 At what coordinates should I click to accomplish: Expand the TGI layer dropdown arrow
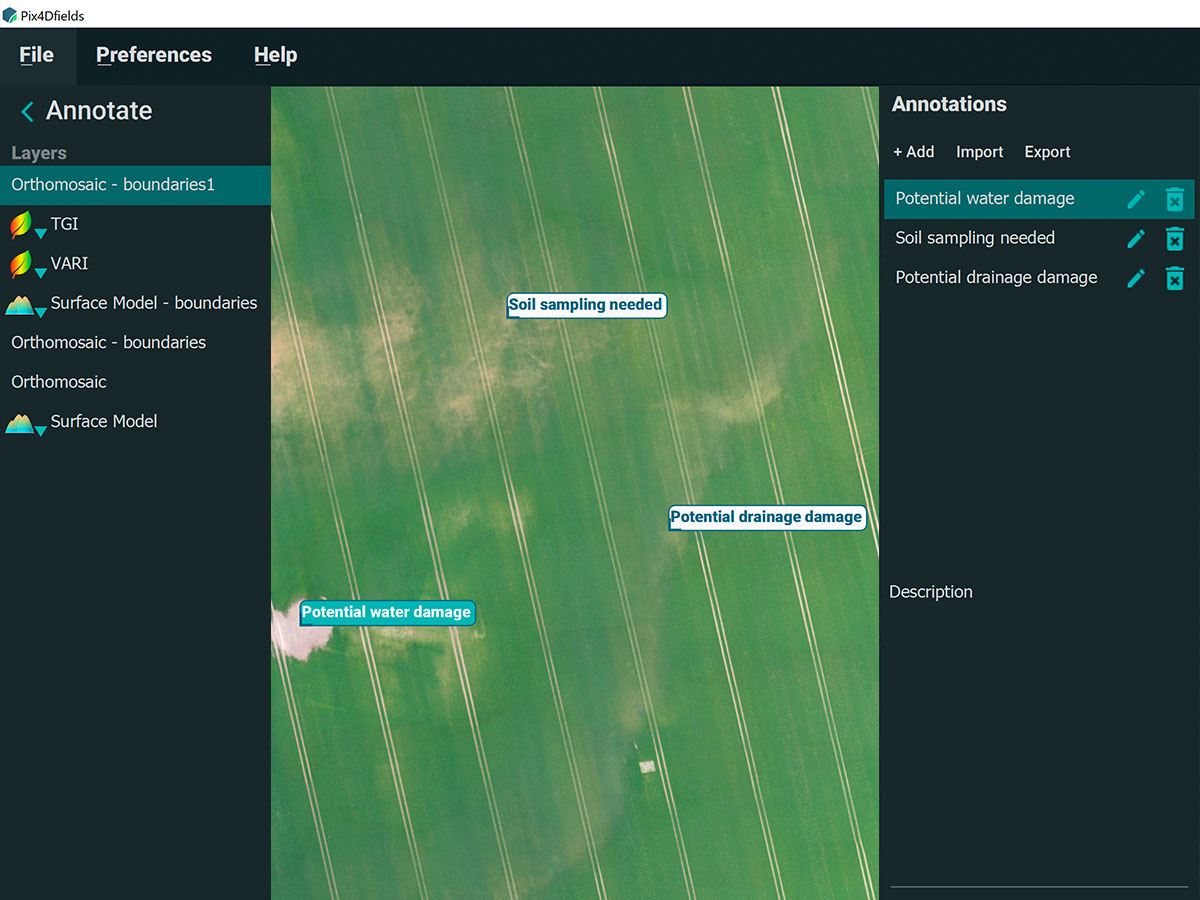tap(40, 234)
